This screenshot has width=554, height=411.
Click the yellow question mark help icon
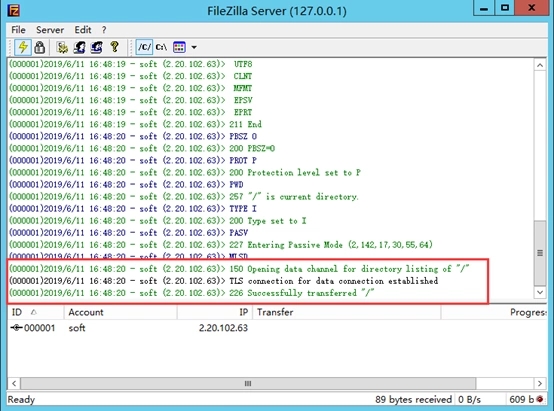114,47
